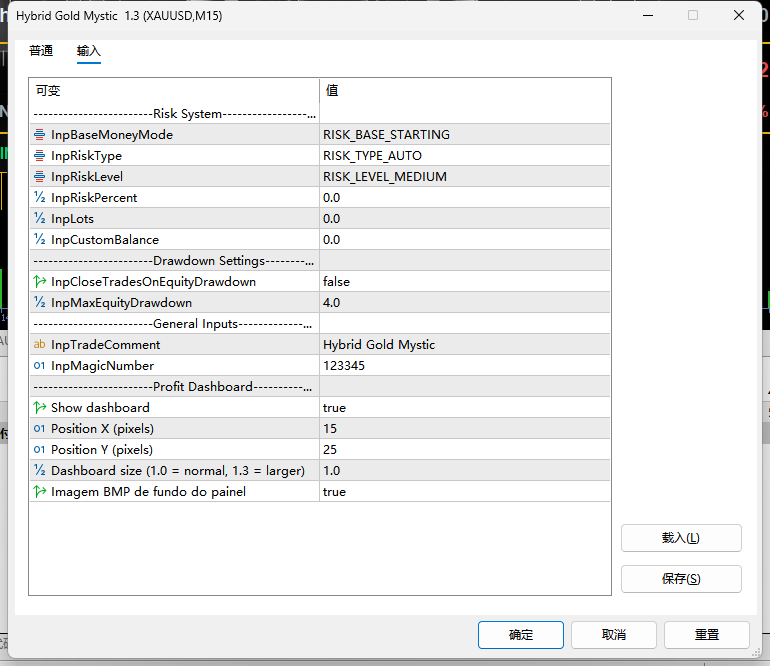Select the Position Y (pixels) parameter name
770x666 pixels.
click(x=102, y=449)
